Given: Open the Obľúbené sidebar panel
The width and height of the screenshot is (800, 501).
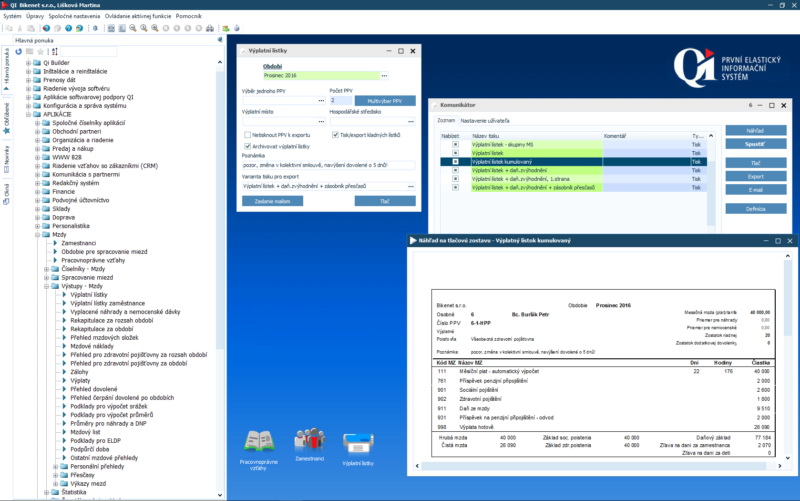Looking at the screenshot, I should point(7,118).
